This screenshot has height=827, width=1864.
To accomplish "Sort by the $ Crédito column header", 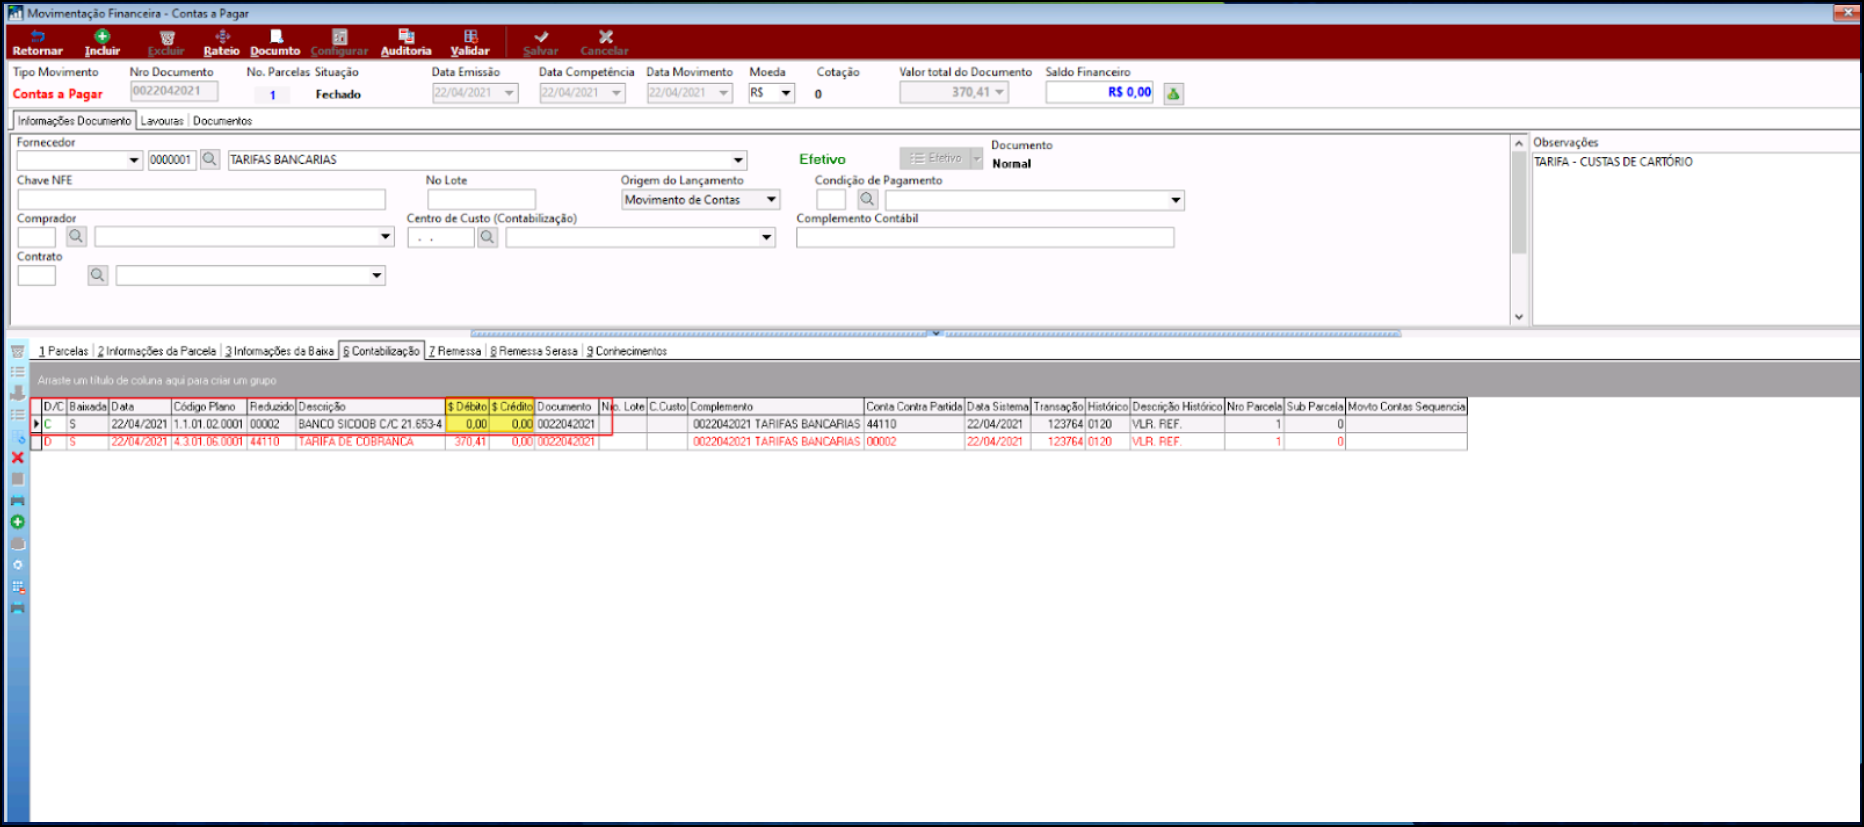I will tap(512, 407).
